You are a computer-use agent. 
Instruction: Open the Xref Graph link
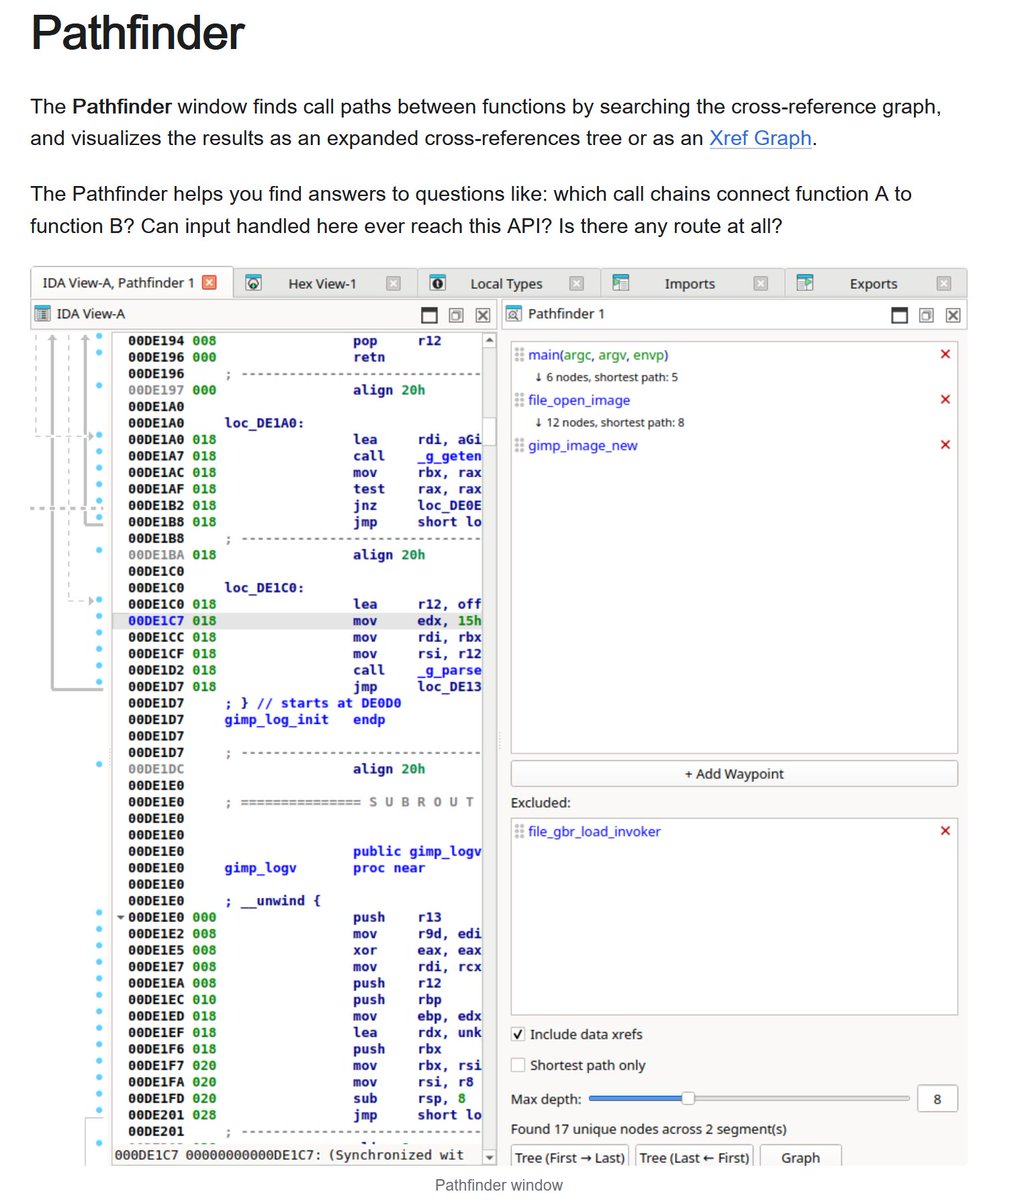760,138
